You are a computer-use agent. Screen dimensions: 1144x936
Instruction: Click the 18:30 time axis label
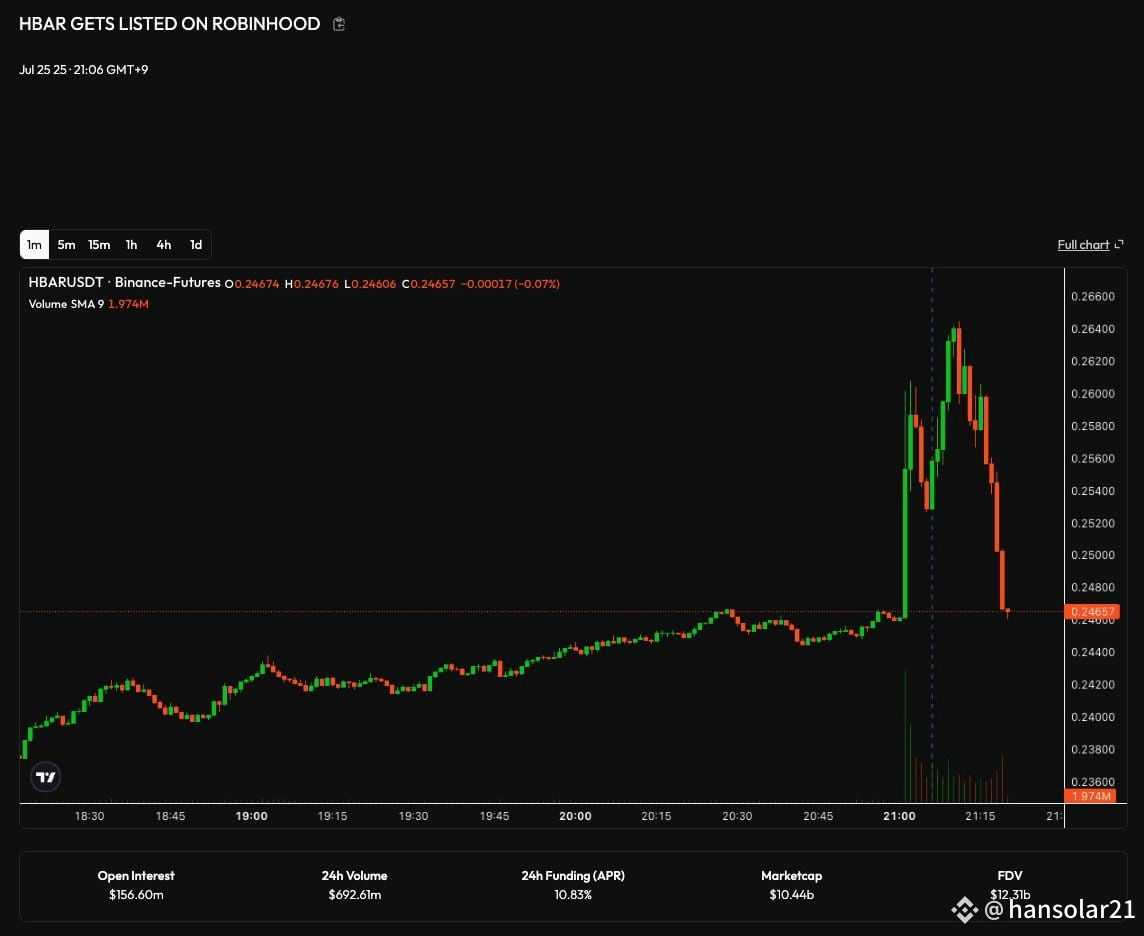[89, 816]
